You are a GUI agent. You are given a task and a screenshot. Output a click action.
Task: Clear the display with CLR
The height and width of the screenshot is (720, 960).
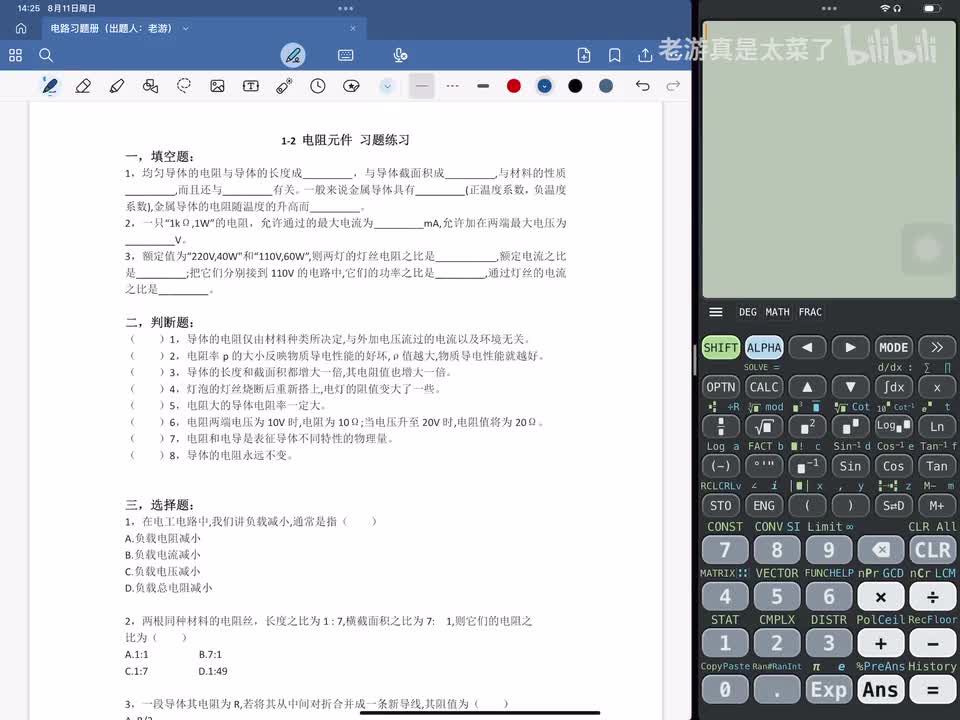coord(932,550)
